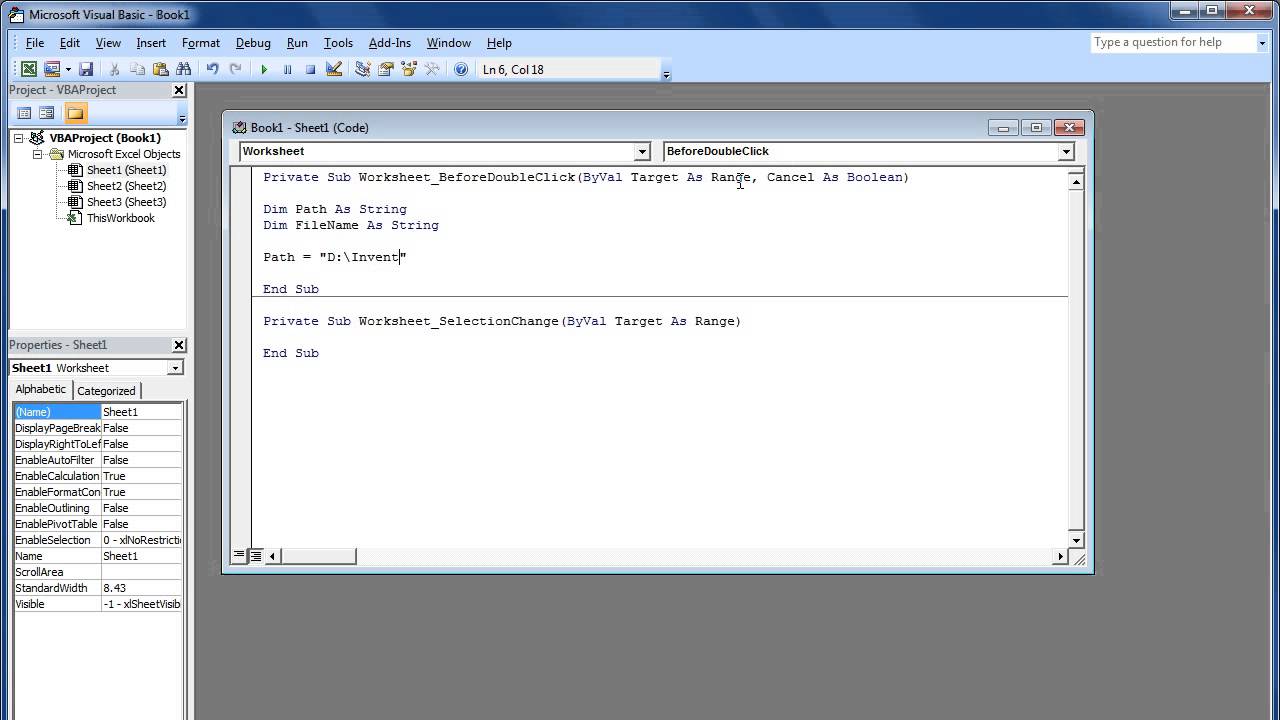Open the help question box dropdown arrow
The image size is (1280, 720).
[x=1260, y=42]
